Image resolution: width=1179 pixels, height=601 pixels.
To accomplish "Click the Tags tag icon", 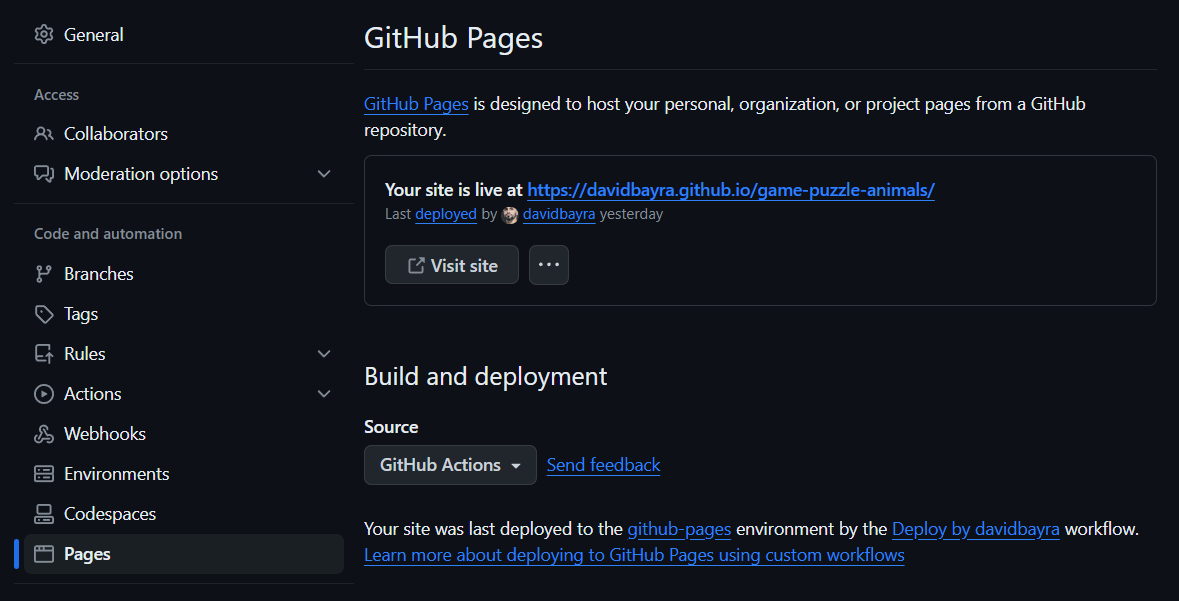I will coord(44,314).
